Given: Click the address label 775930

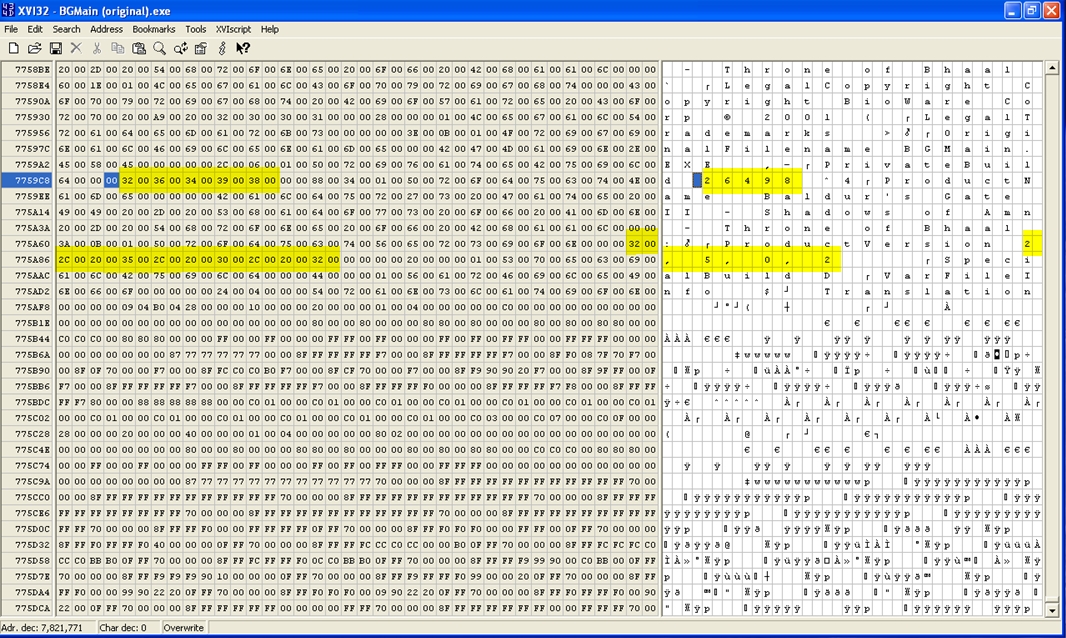Looking at the screenshot, I should click(x=33, y=117).
